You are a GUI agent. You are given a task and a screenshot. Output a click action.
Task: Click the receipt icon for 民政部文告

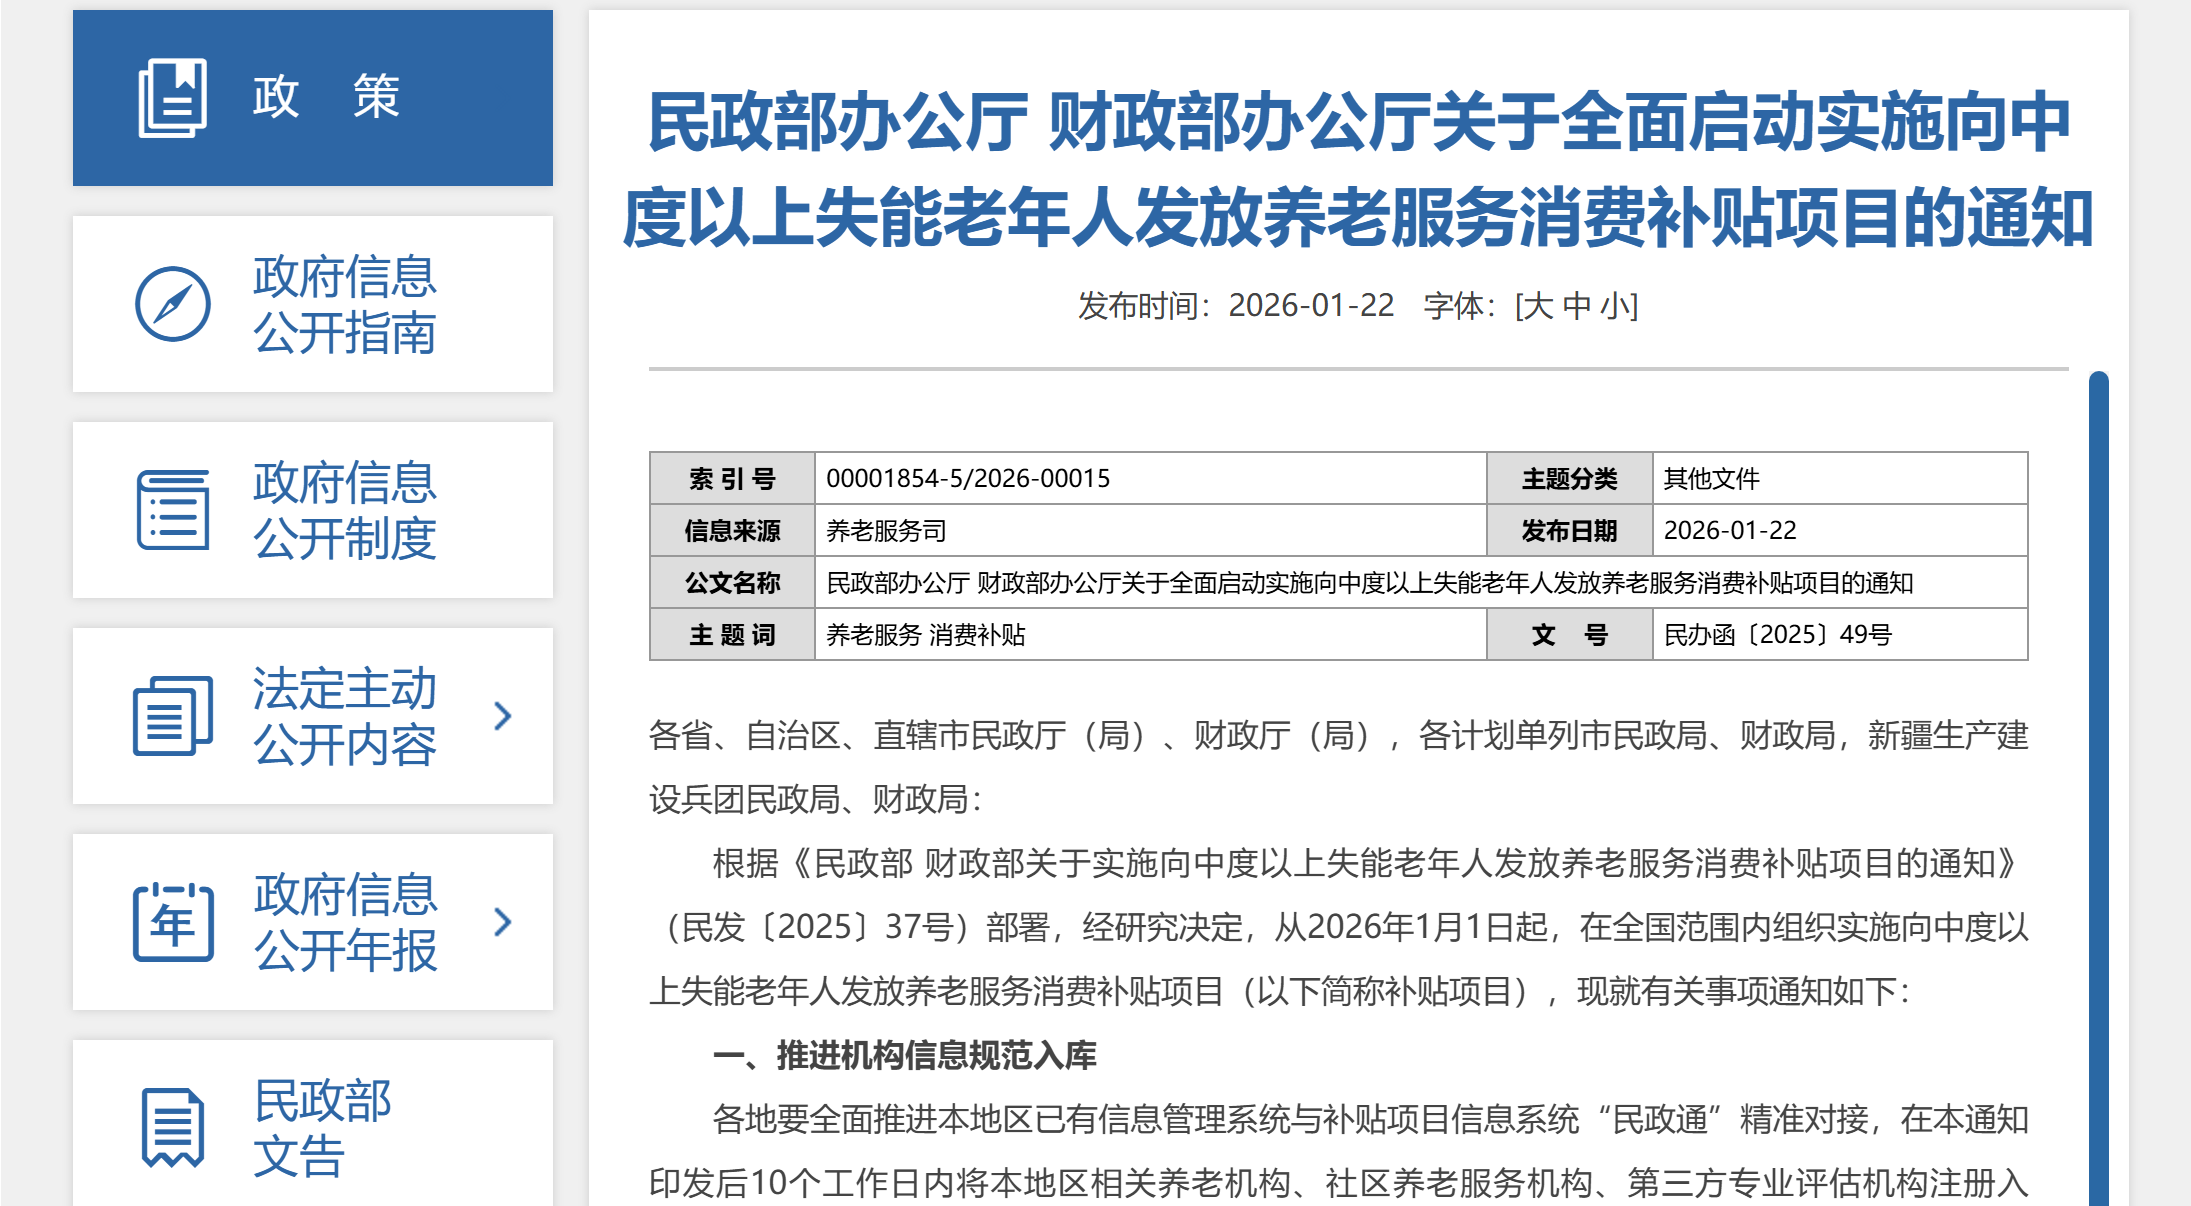click(172, 1128)
